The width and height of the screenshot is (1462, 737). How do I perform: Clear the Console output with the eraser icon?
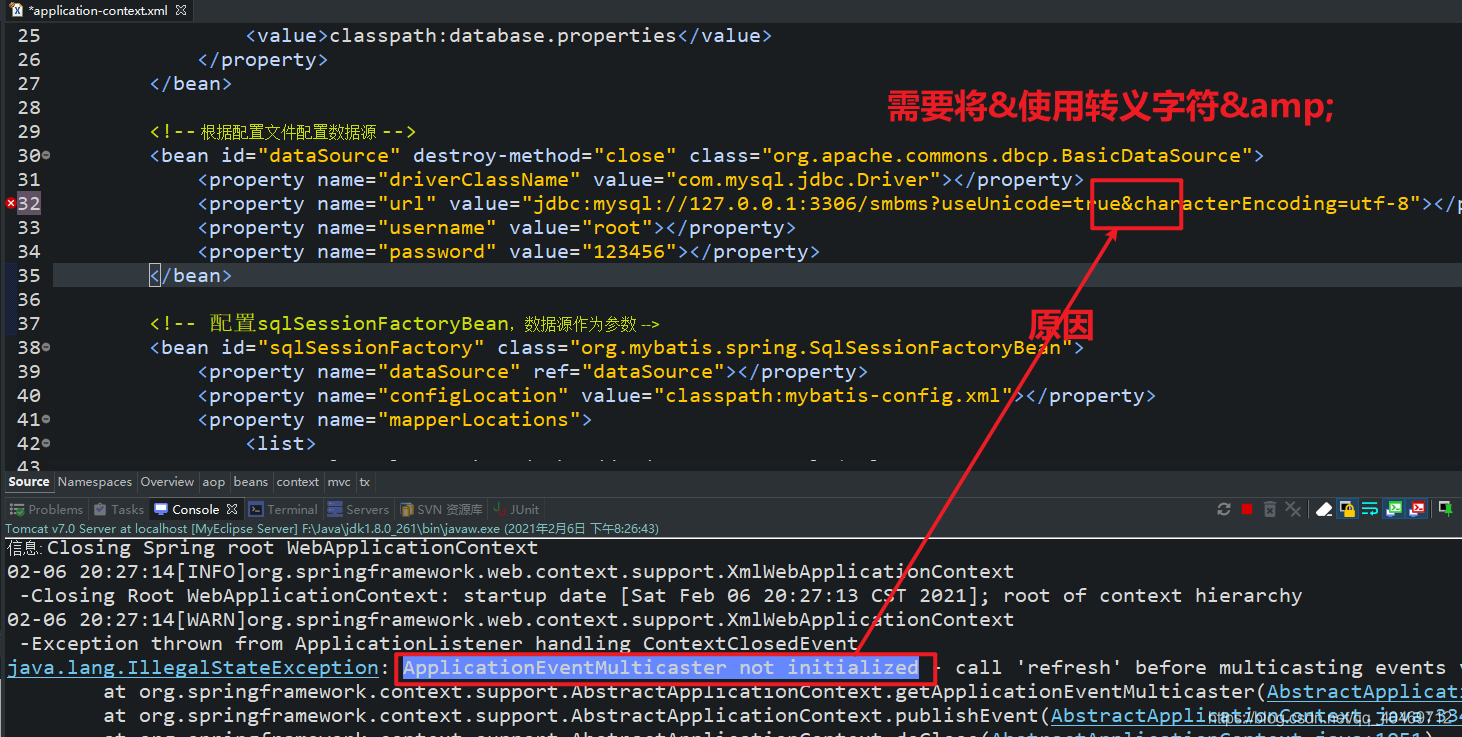coord(1323,509)
